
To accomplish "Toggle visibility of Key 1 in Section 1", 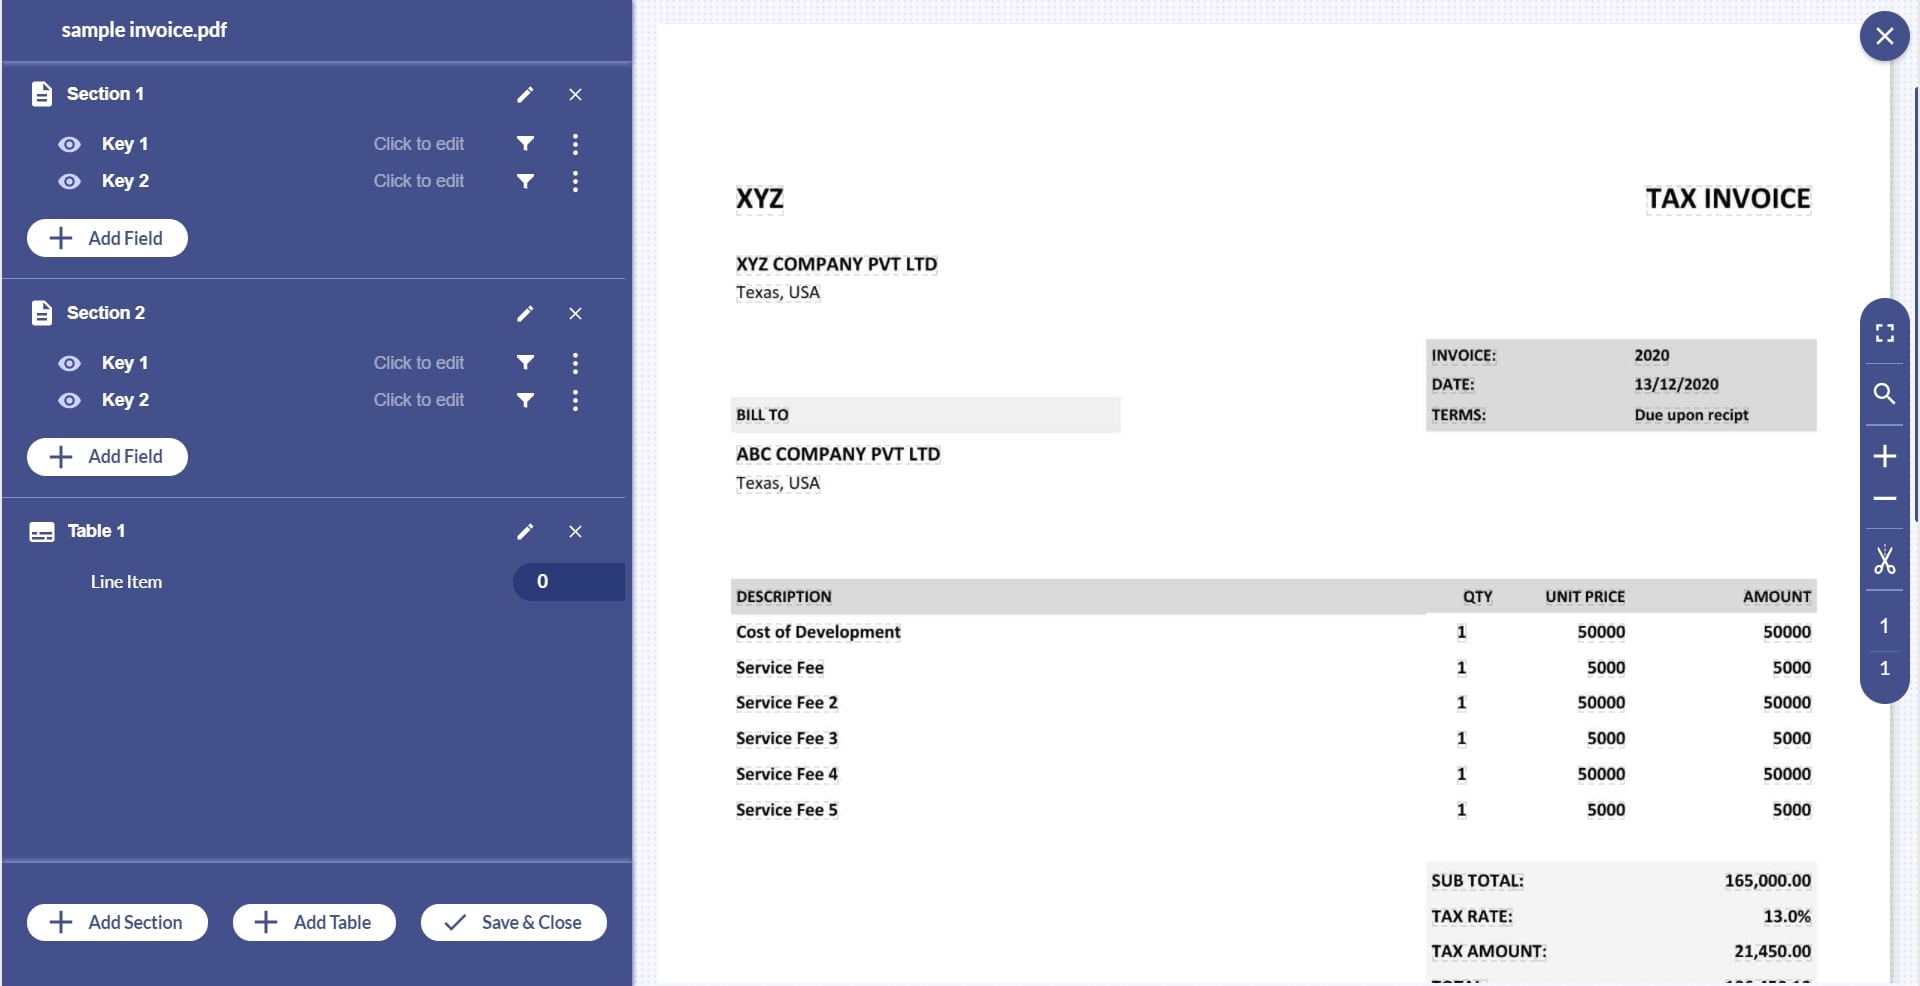I will (68, 144).
